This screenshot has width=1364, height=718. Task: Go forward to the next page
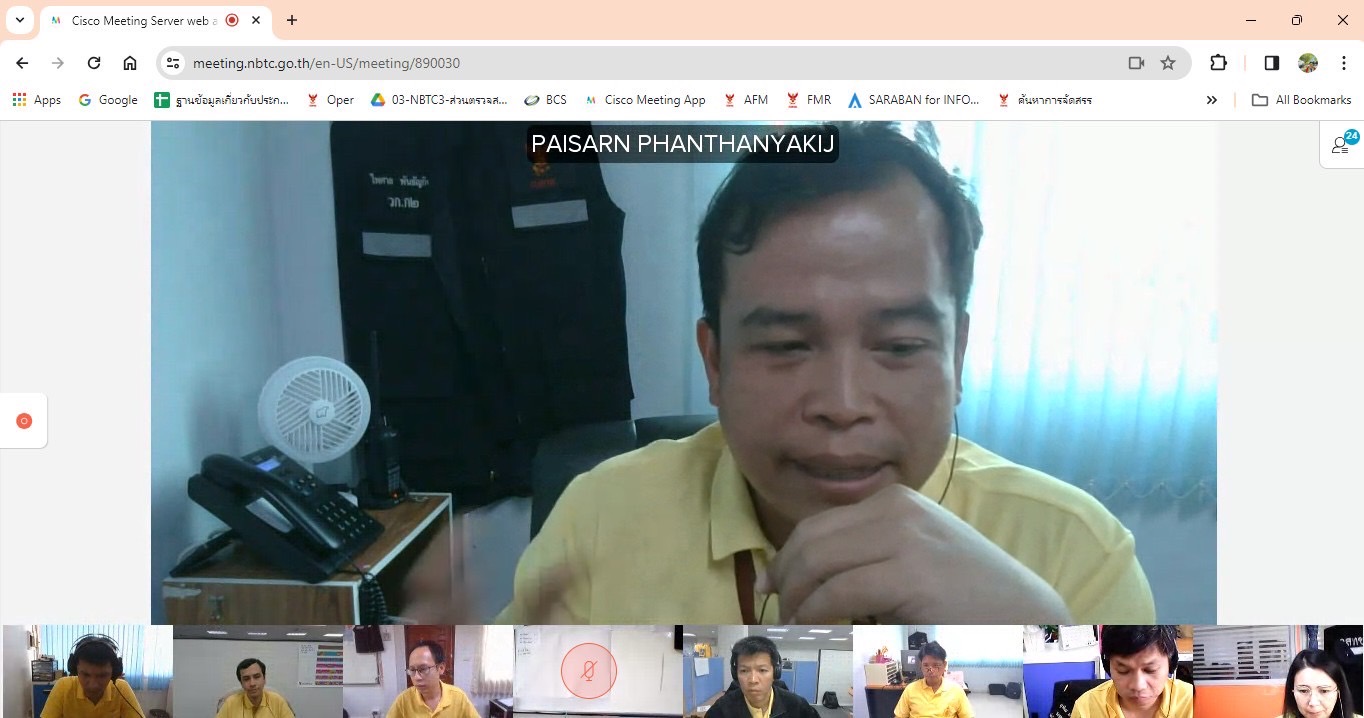pyautogui.click(x=58, y=63)
